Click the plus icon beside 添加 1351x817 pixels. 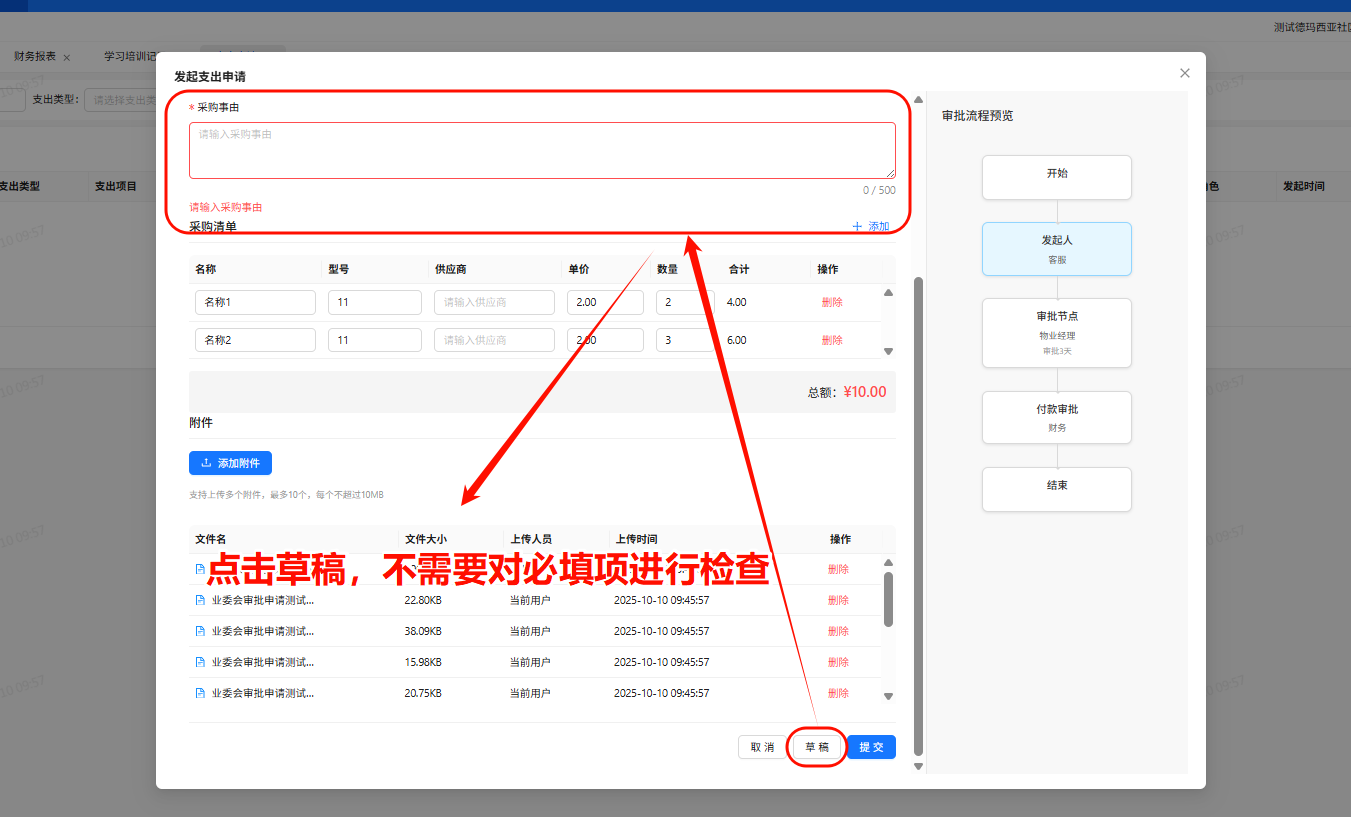click(857, 227)
